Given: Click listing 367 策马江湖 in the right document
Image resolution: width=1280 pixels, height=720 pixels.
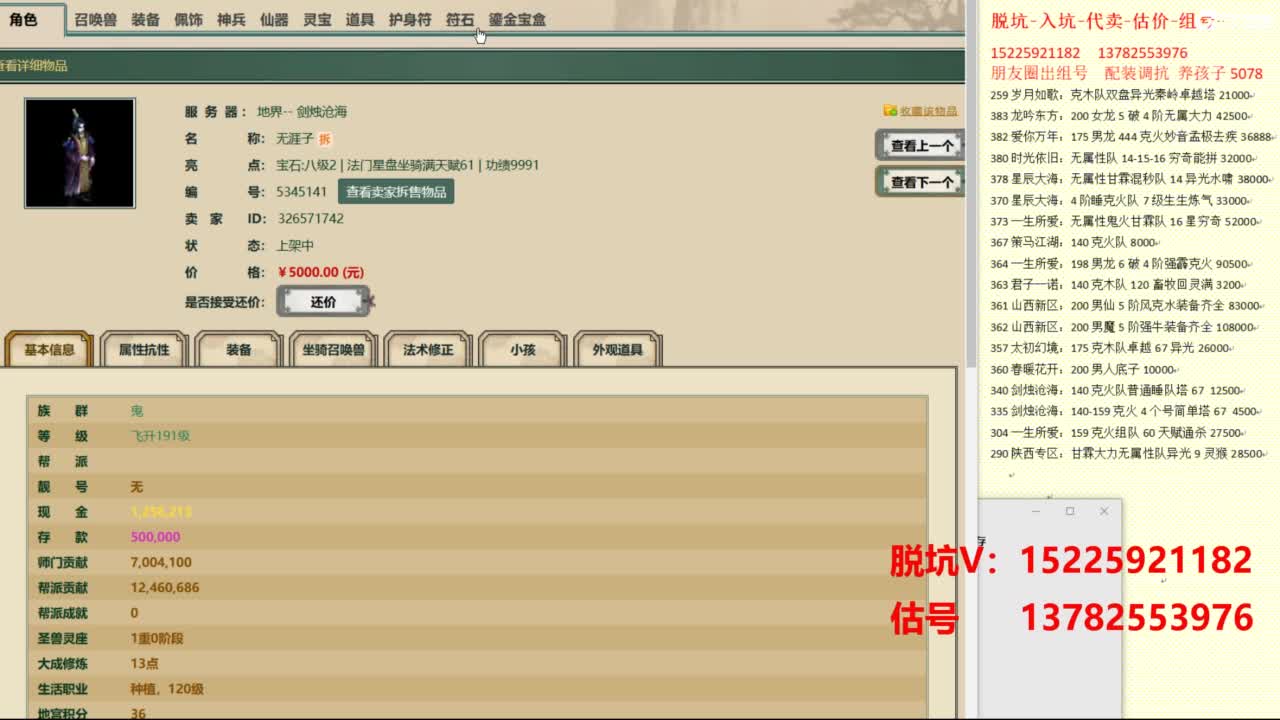Looking at the screenshot, I should (x=1074, y=243).
